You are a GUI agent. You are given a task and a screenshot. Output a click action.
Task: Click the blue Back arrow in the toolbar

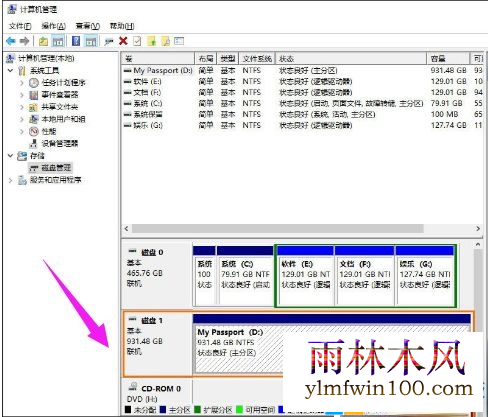[x=11, y=41]
